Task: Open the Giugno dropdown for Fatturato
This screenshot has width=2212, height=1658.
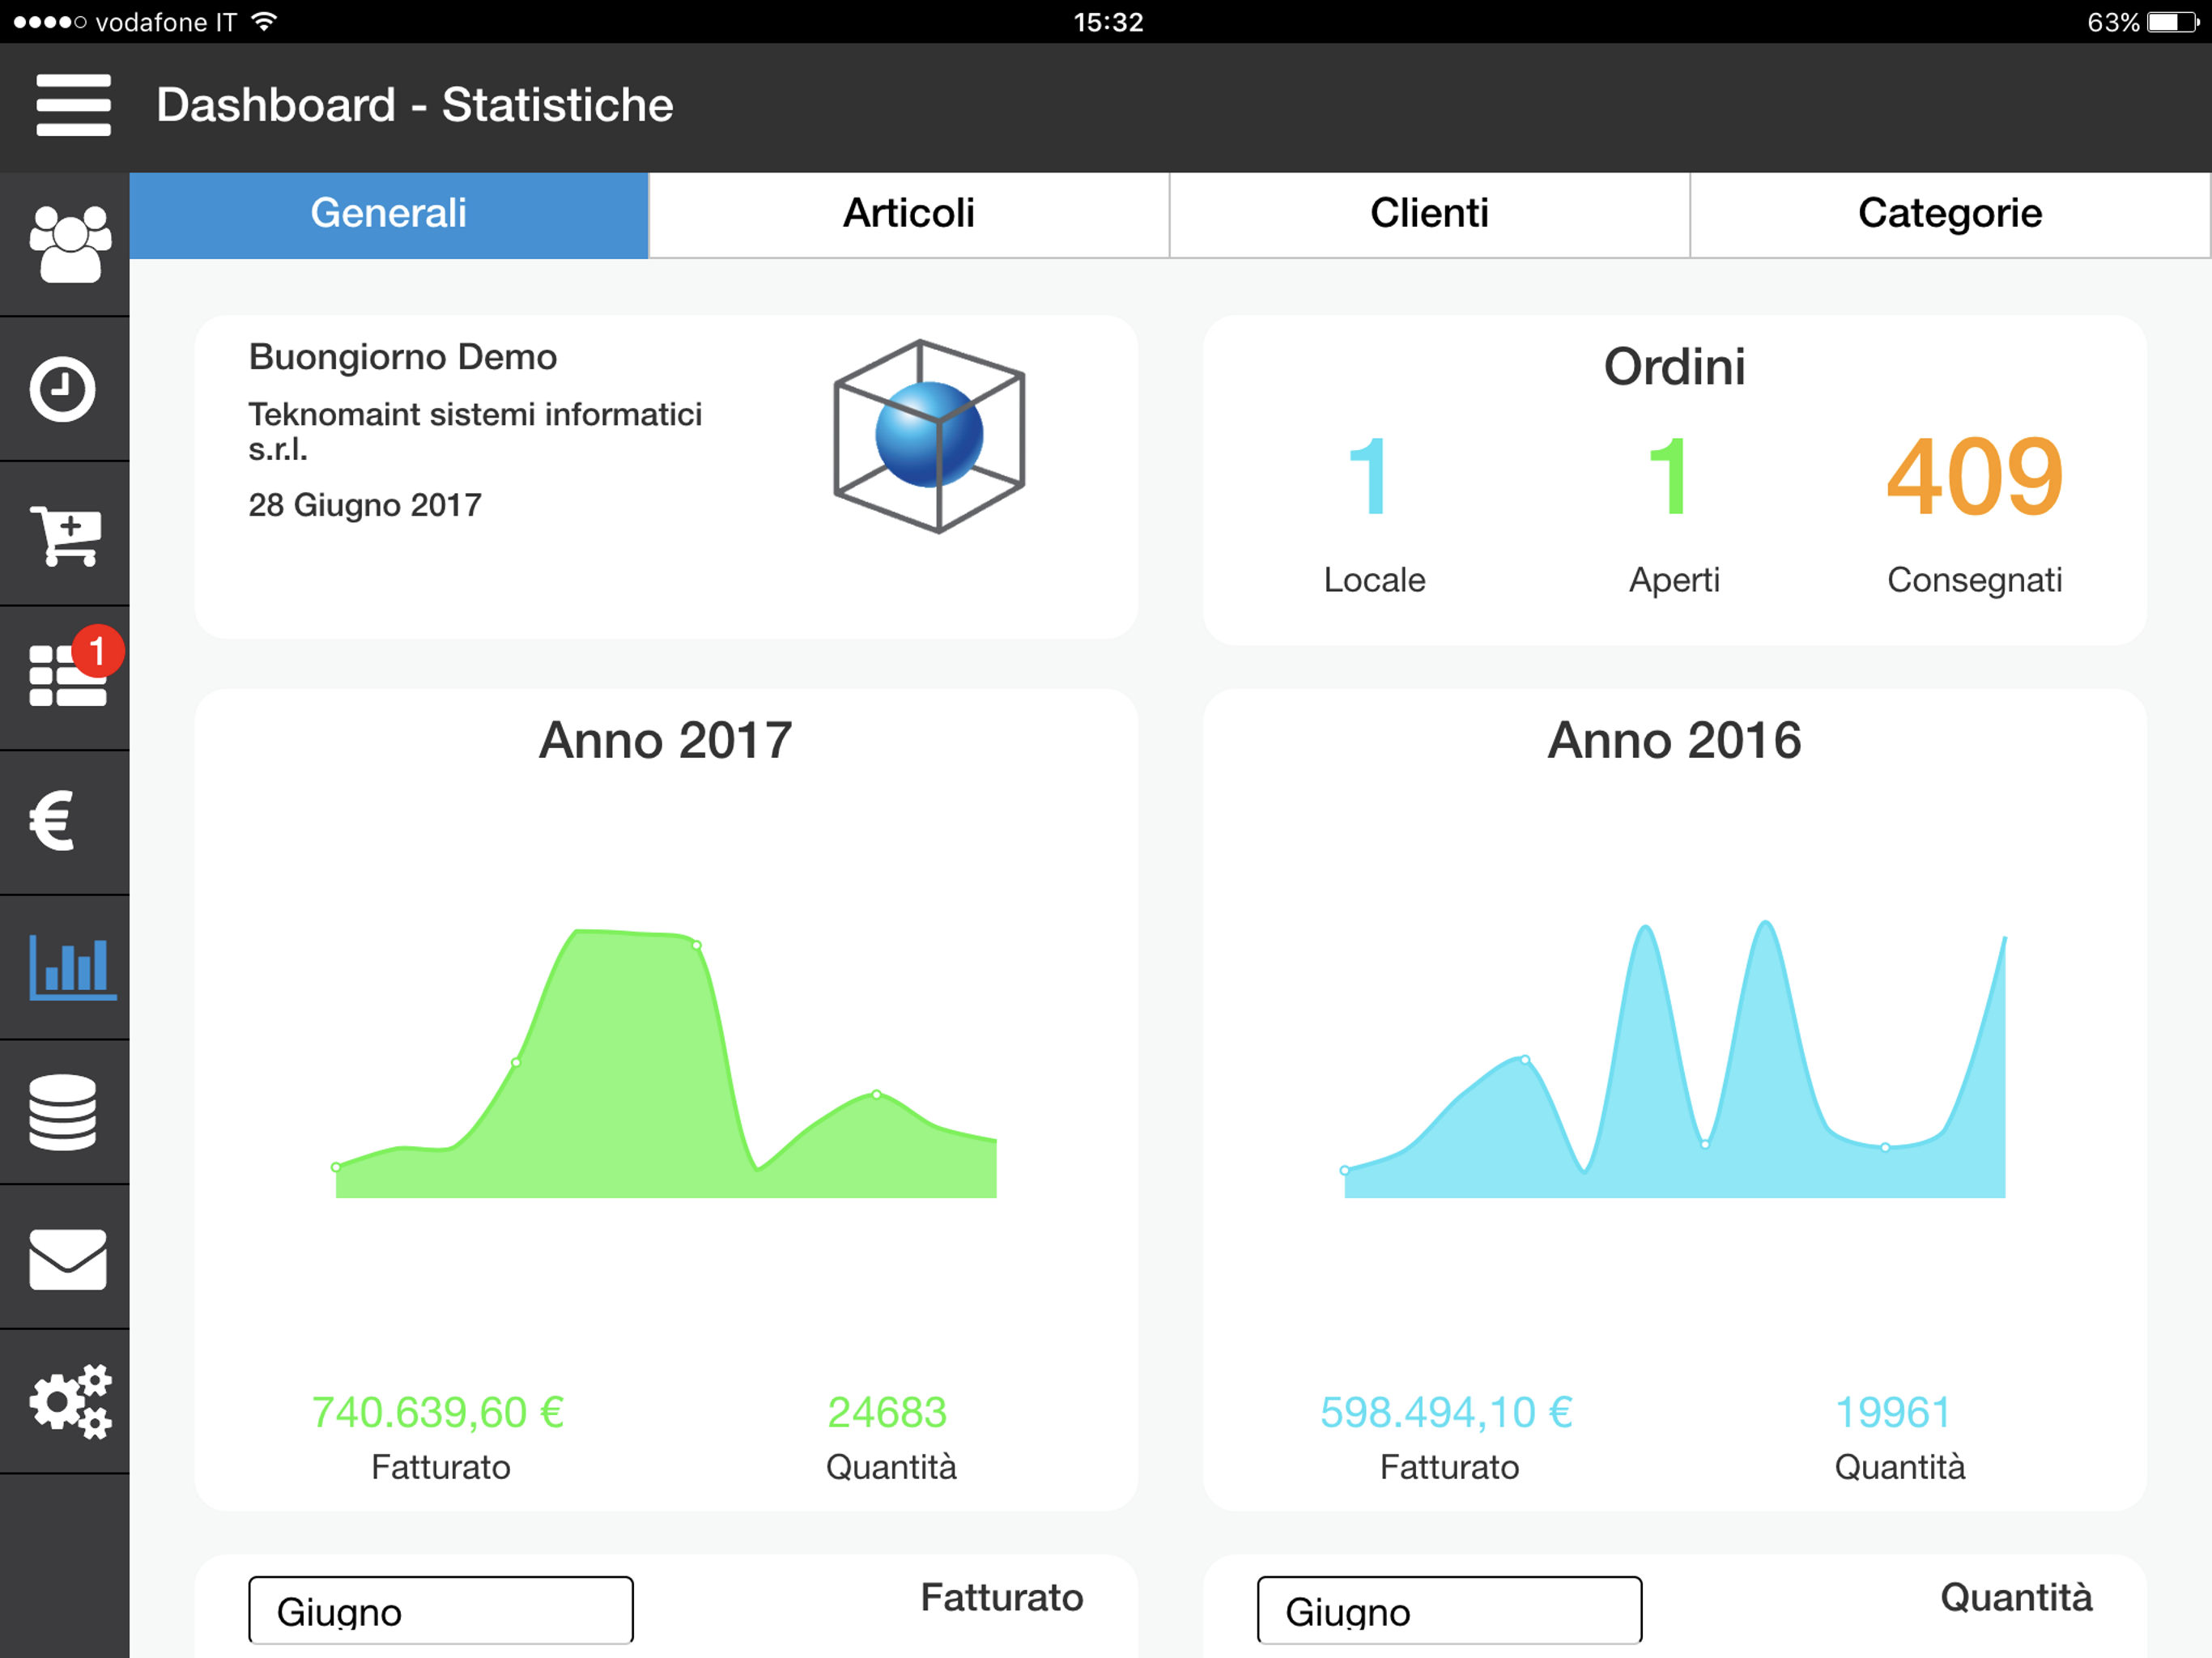Action: point(441,1610)
